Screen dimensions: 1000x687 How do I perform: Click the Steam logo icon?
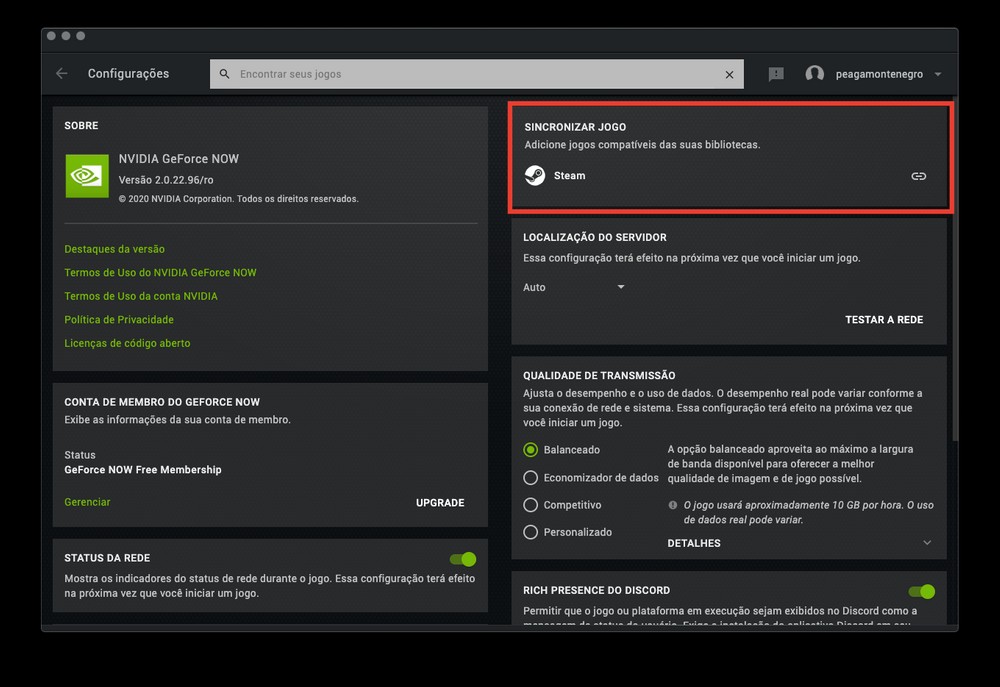[534, 175]
